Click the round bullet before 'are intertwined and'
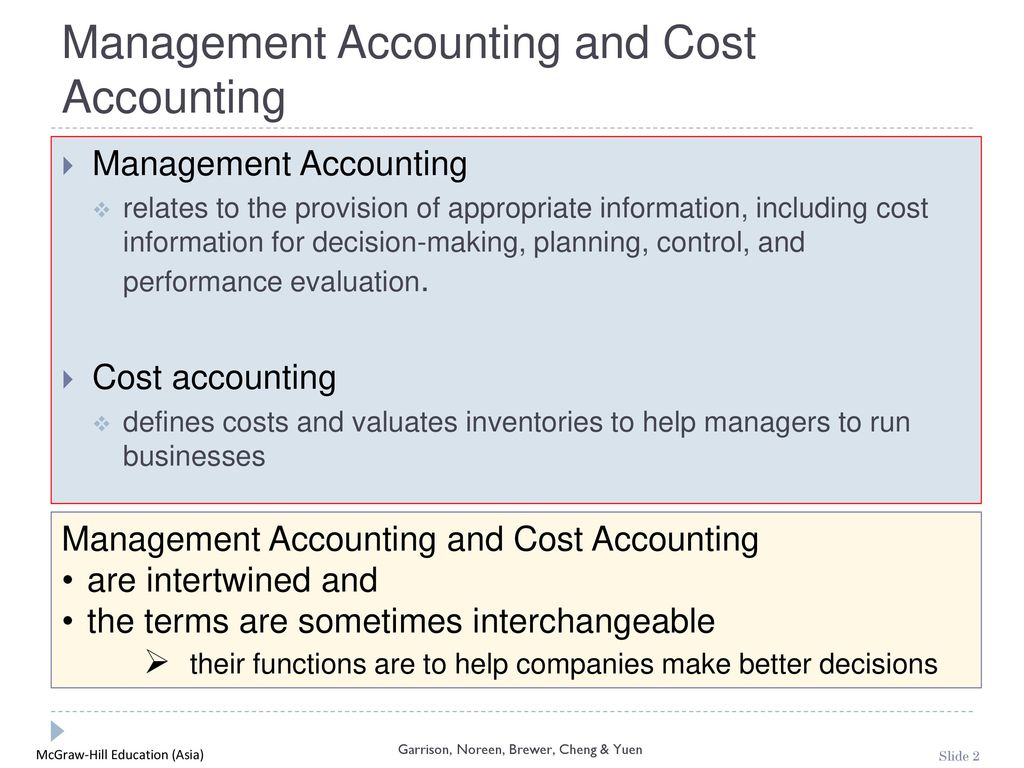 pos(68,581)
